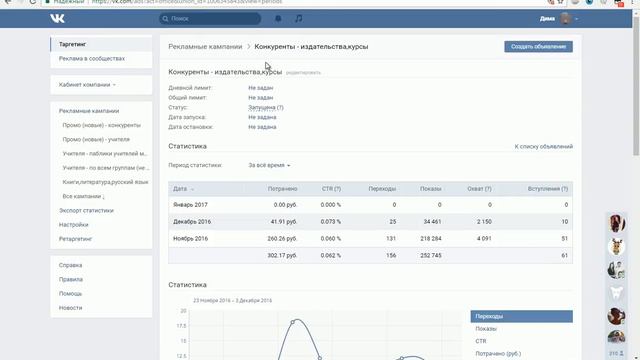The height and width of the screenshot is (360, 640).
Task: Click редактировать next to campaign name
Action: pyautogui.click(x=303, y=73)
